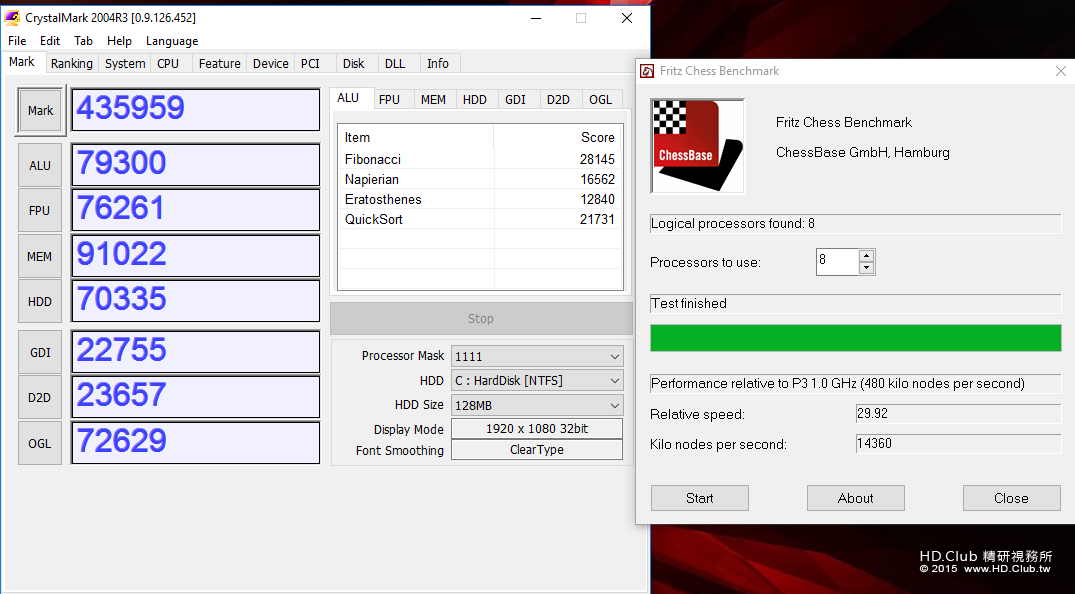Select the Eratosthenes row
Viewport: 1075px width, 594px height.
[480, 199]
